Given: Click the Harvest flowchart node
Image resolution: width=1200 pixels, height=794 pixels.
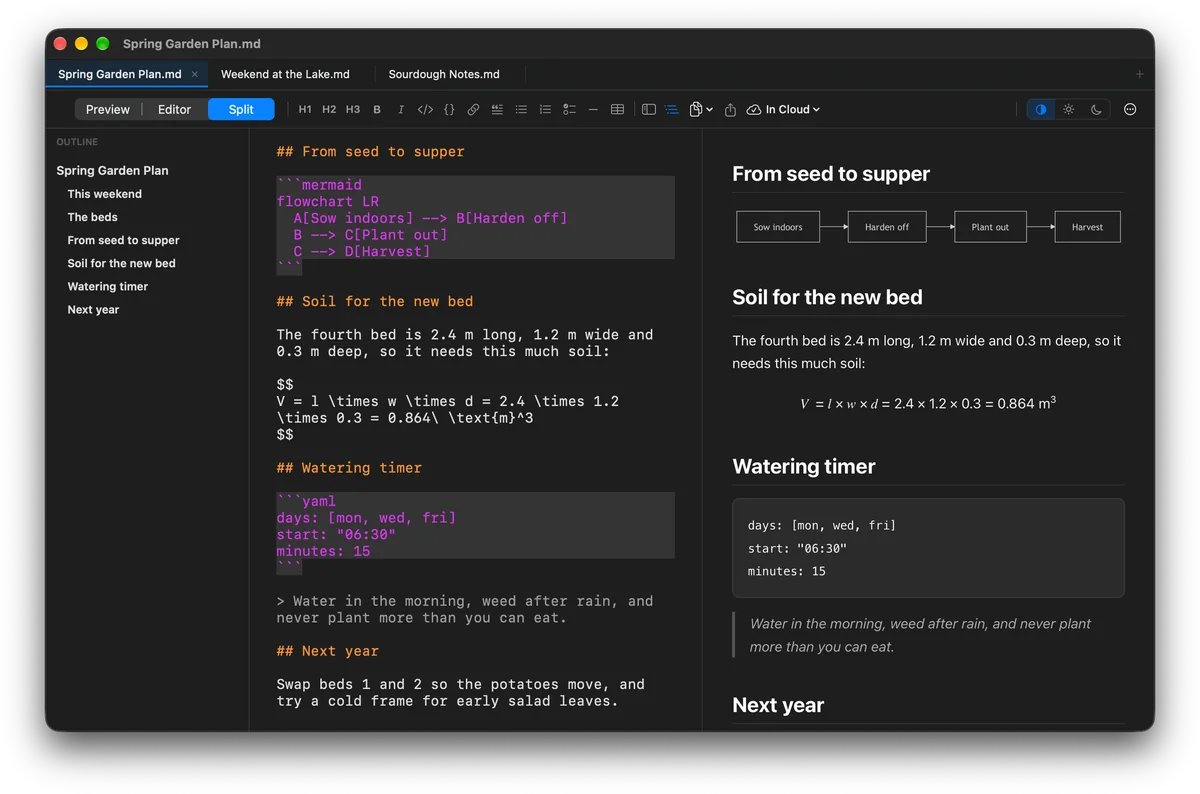Looking at the screenshot, I should point(1087,227).
